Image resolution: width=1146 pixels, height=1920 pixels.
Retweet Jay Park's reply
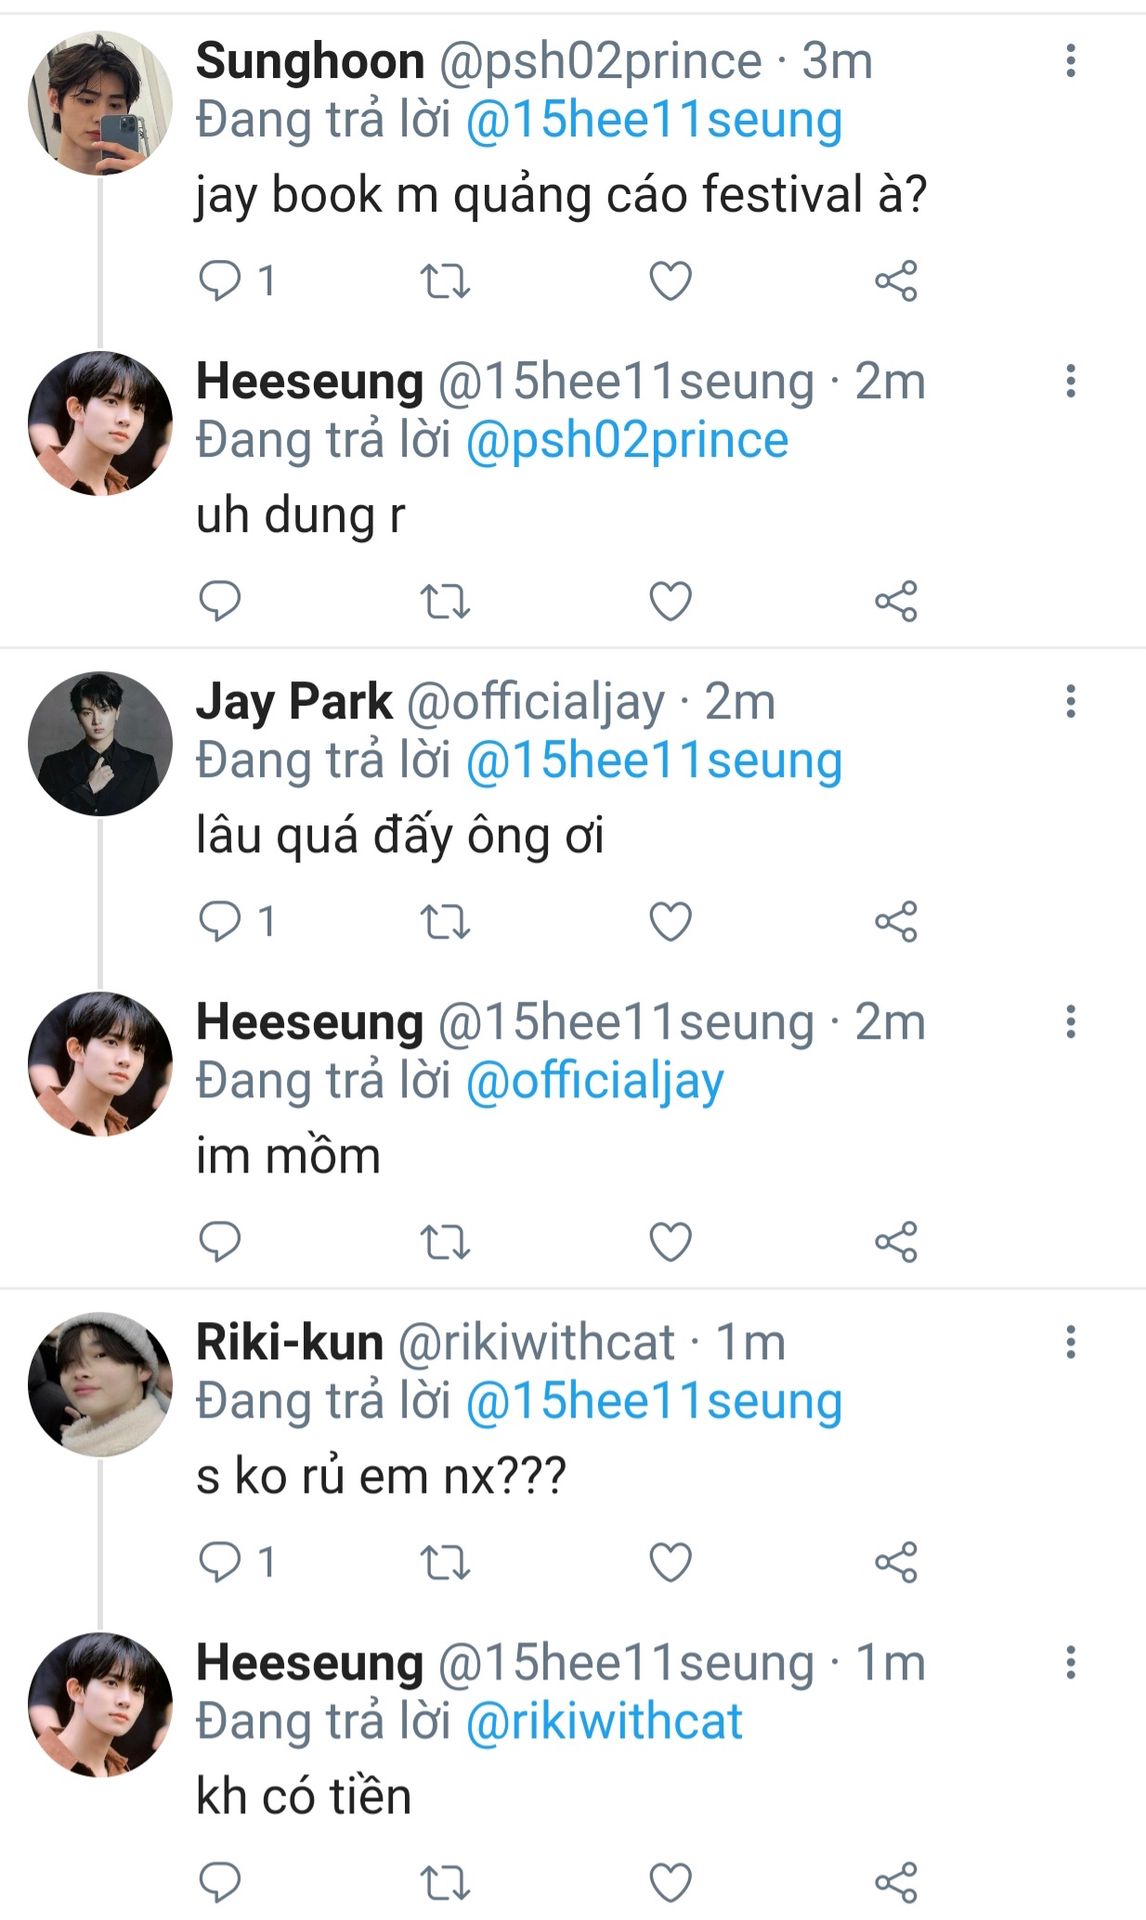tap(444, 921)
